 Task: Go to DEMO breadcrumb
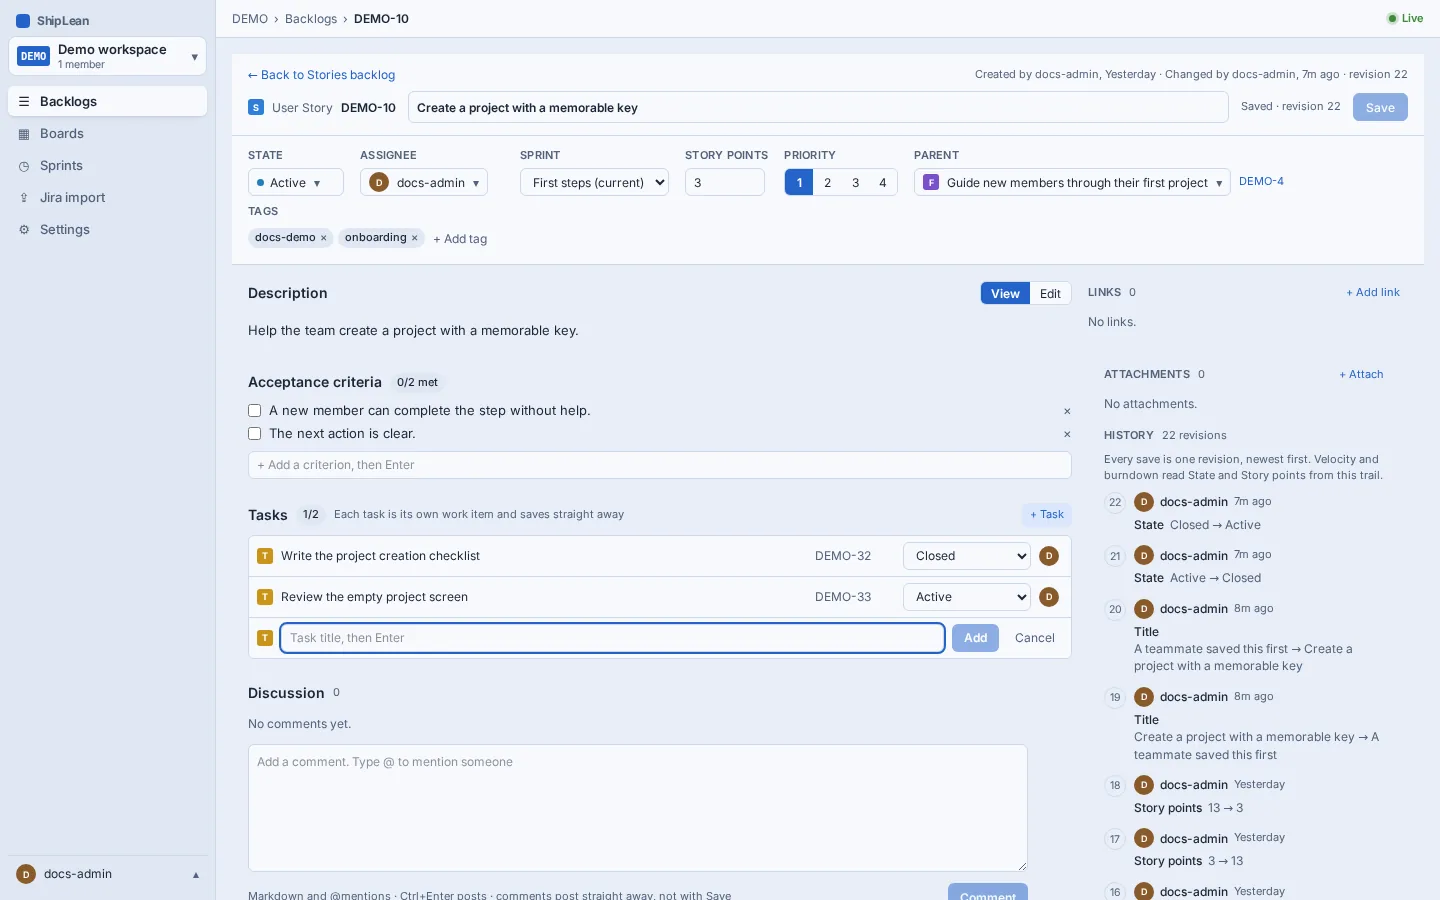tap(250, 19)
